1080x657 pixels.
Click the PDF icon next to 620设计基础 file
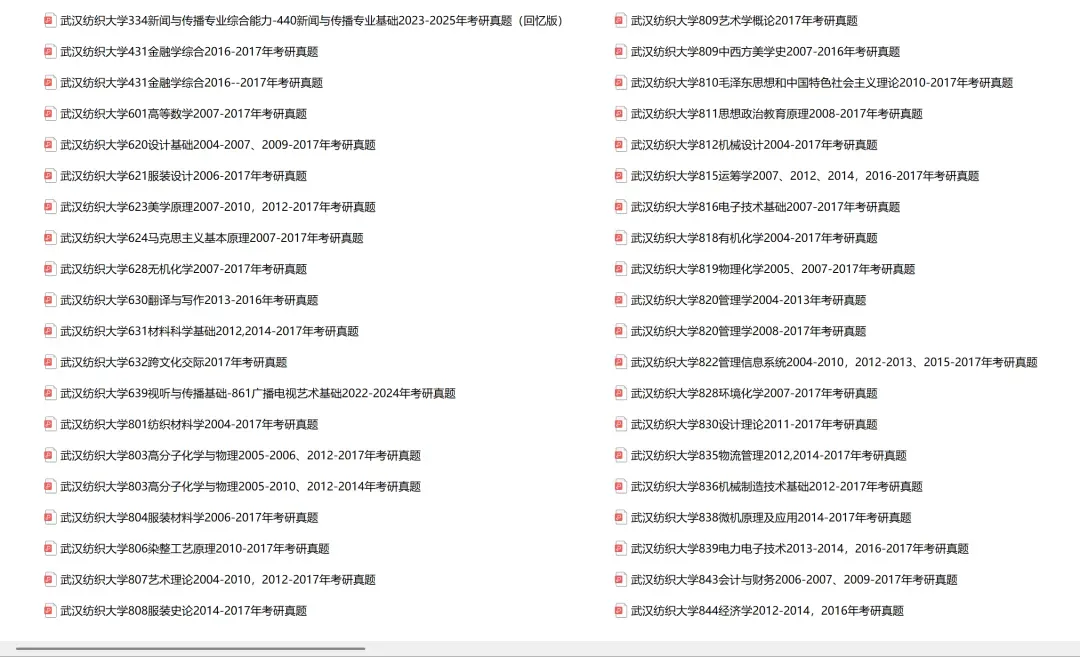(x=49, y=144)
